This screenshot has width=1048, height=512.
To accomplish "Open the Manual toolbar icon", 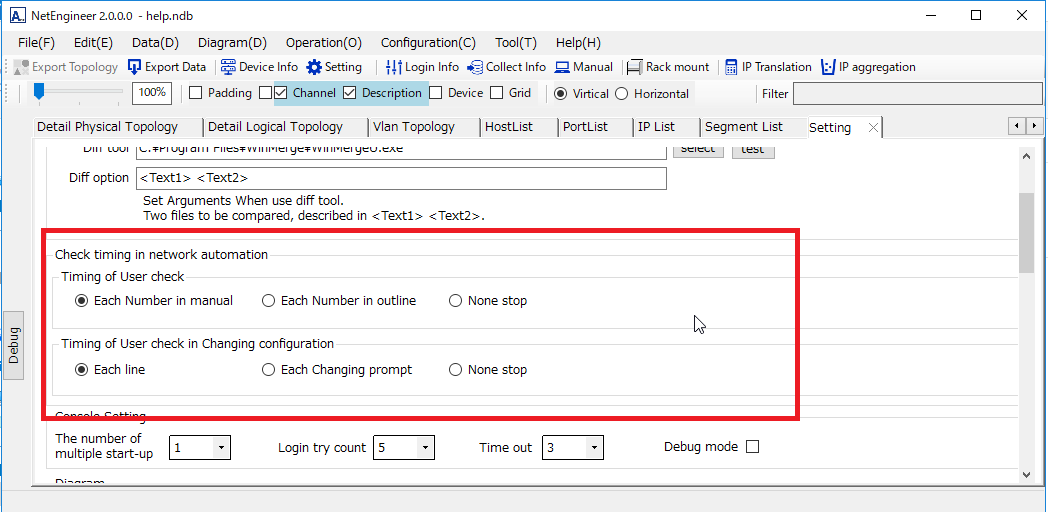I will [562, 67].
